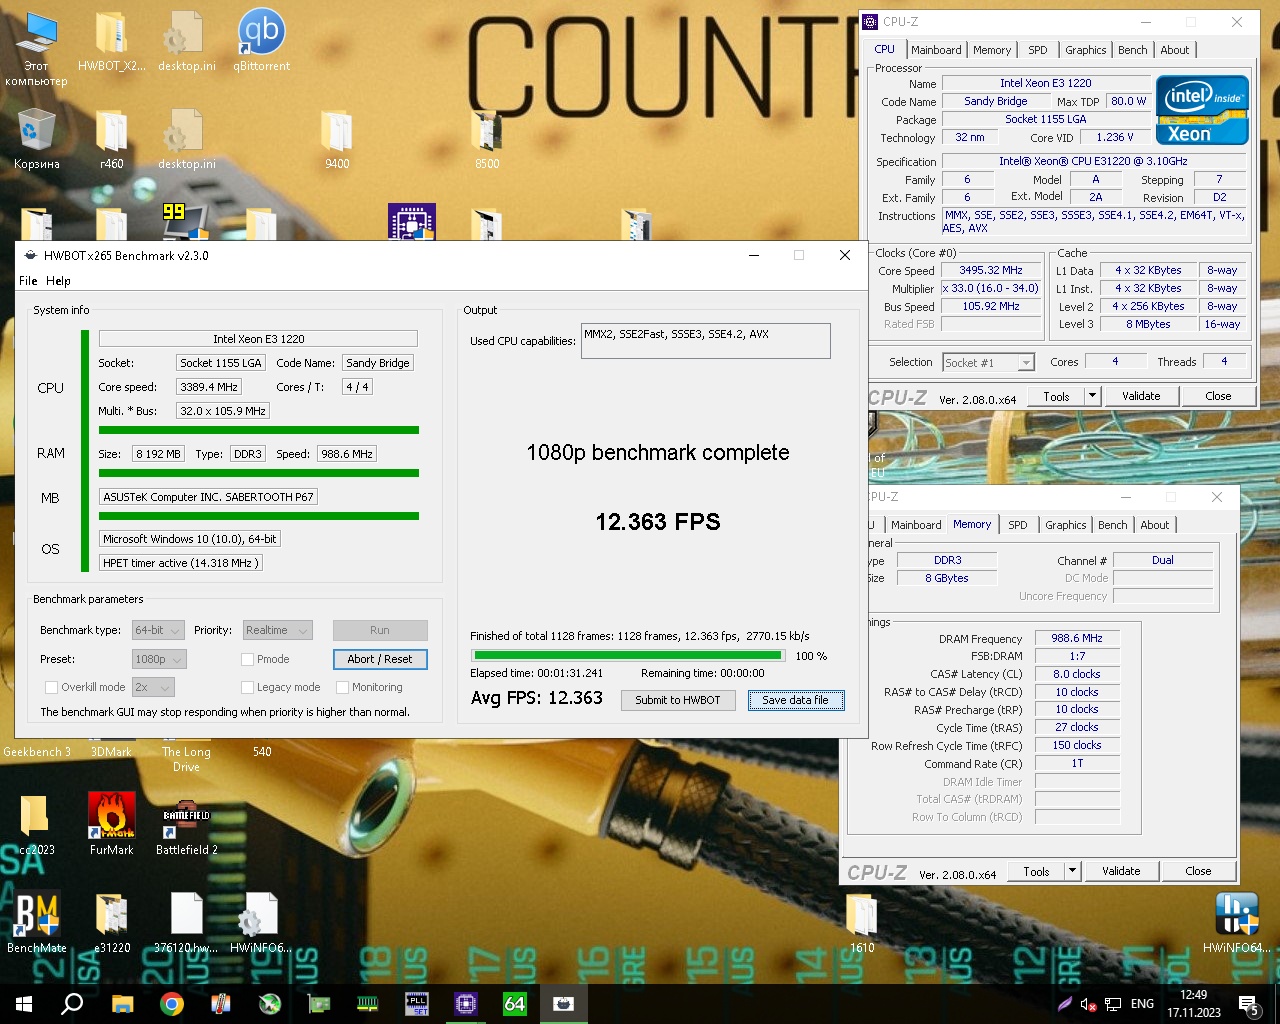The height and width of the screenshot is (1024, 1280).
Task: Open the r460 folder on desktop
Action: [112, 138]
